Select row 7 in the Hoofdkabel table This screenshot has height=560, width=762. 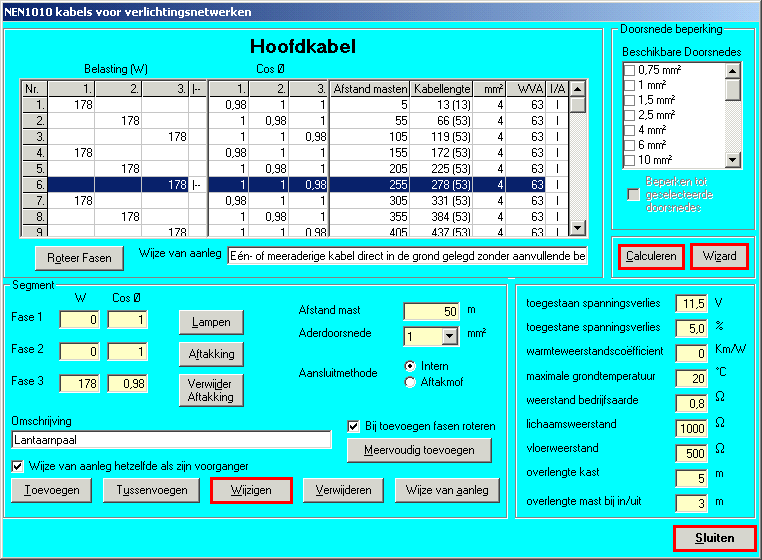pos(294,201)
